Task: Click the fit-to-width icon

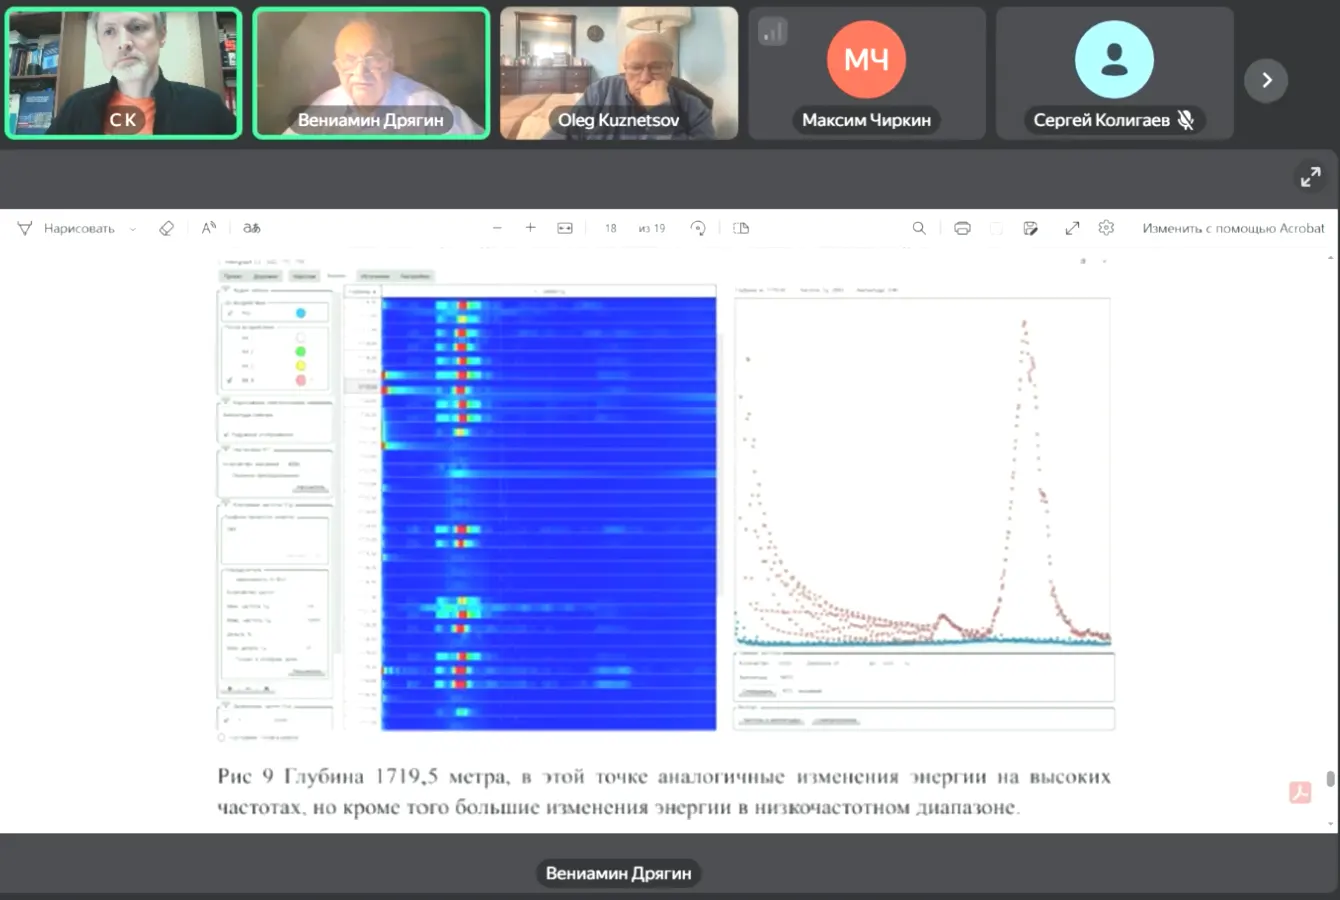Action: click(565, 228)
